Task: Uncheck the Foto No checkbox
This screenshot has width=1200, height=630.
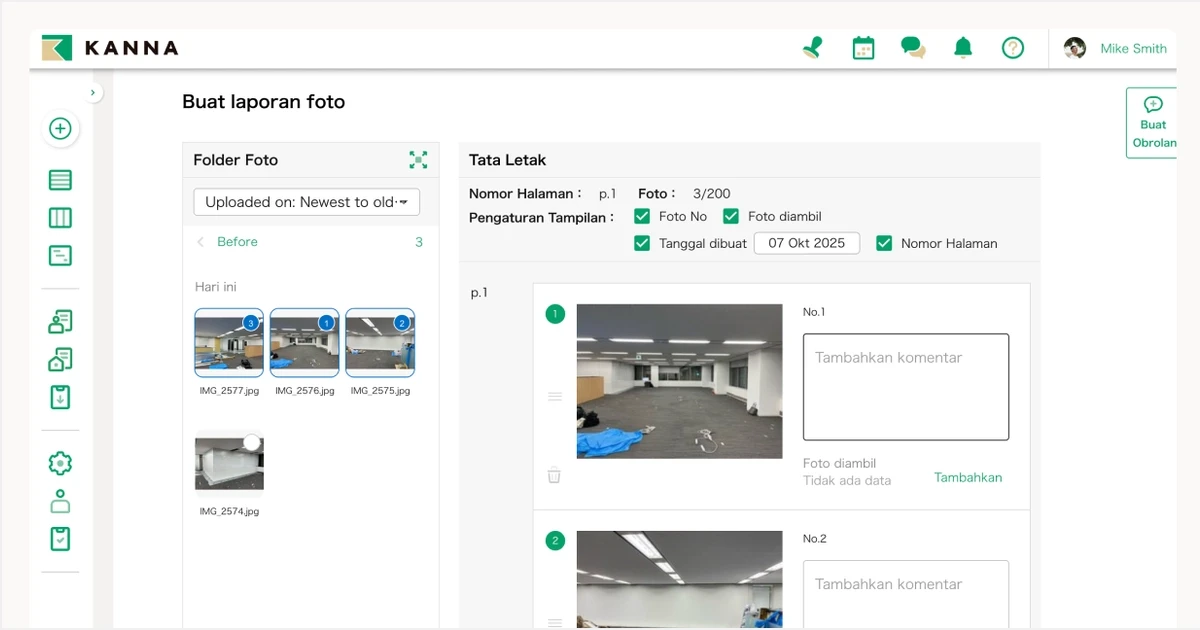Action: [x=642, y=216]
